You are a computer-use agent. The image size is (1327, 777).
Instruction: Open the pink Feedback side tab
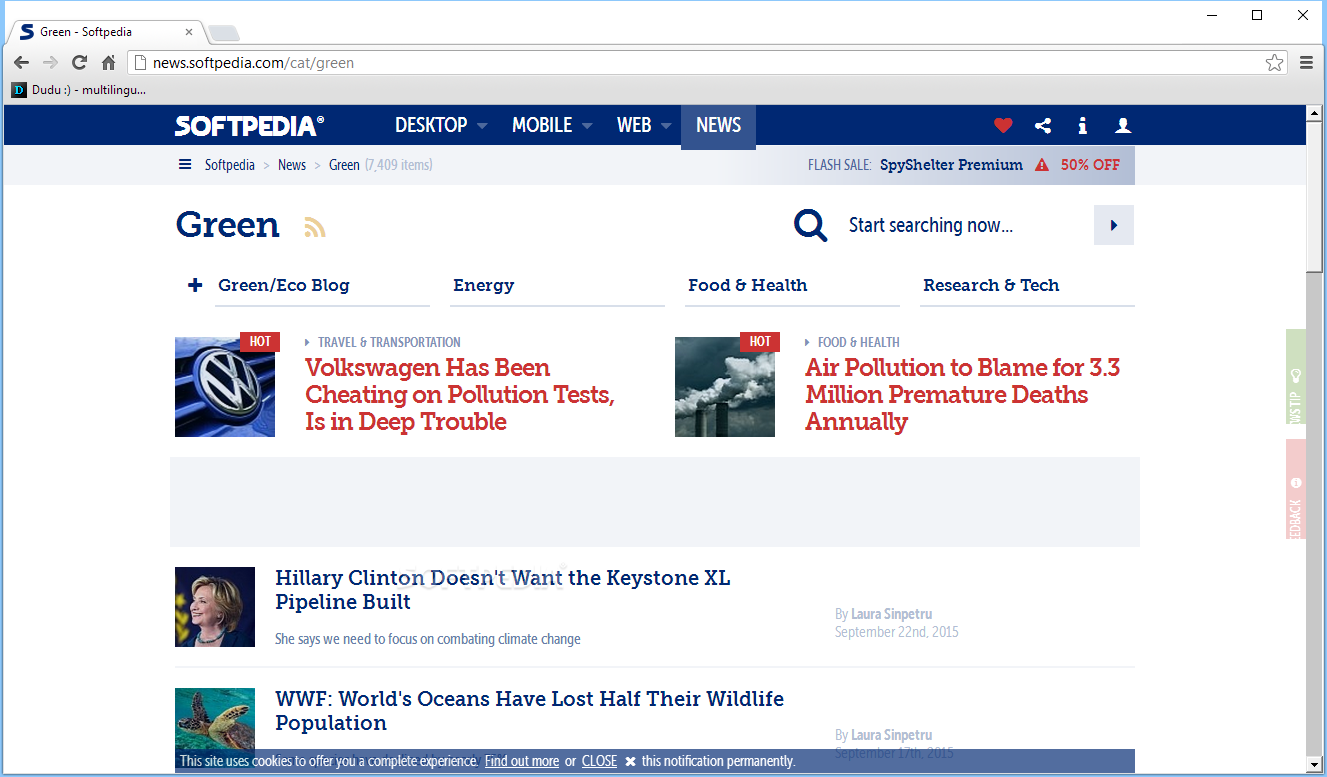[x=1296, y=489]
